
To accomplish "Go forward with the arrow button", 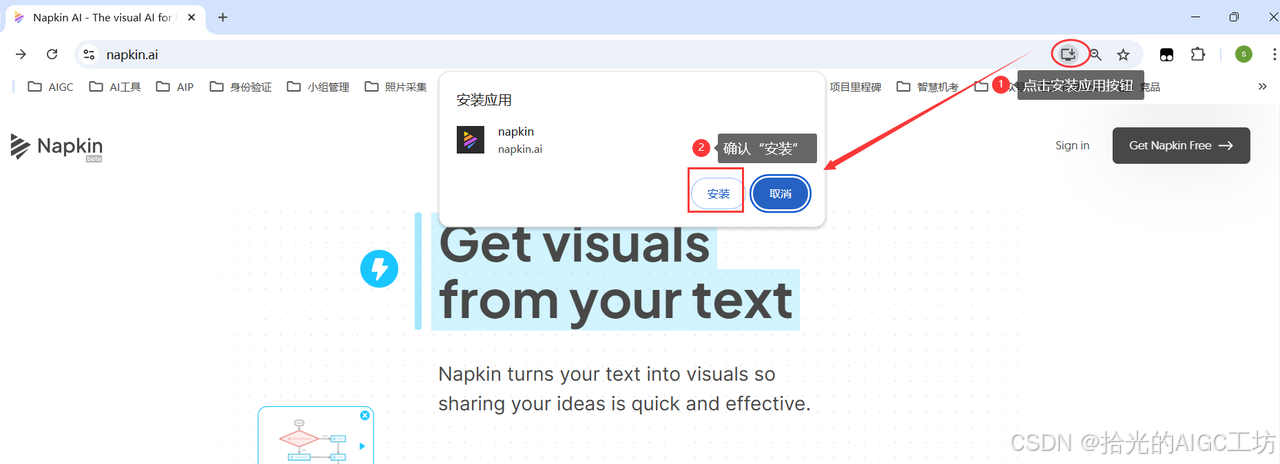I will pos(21,55).
